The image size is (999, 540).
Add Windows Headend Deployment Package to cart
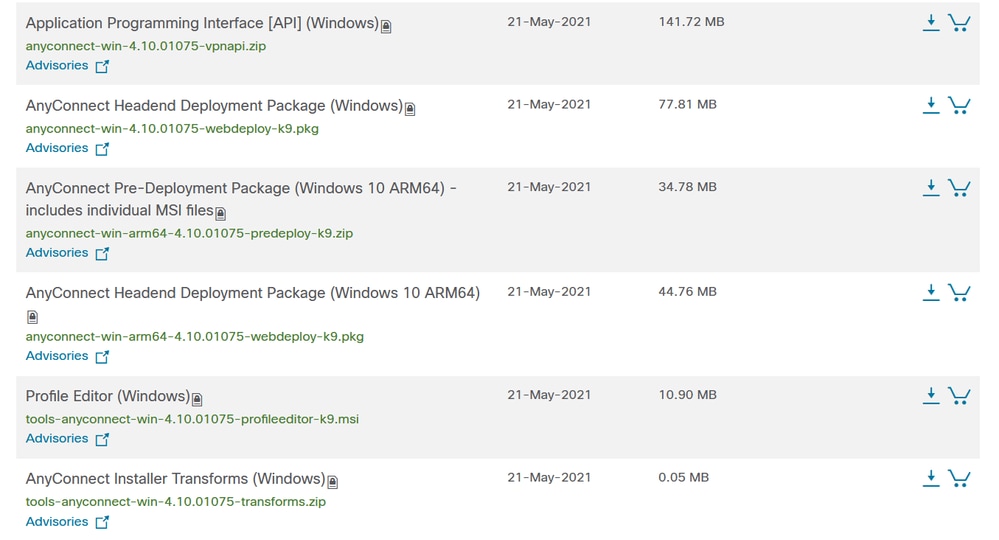coord(959,105)
